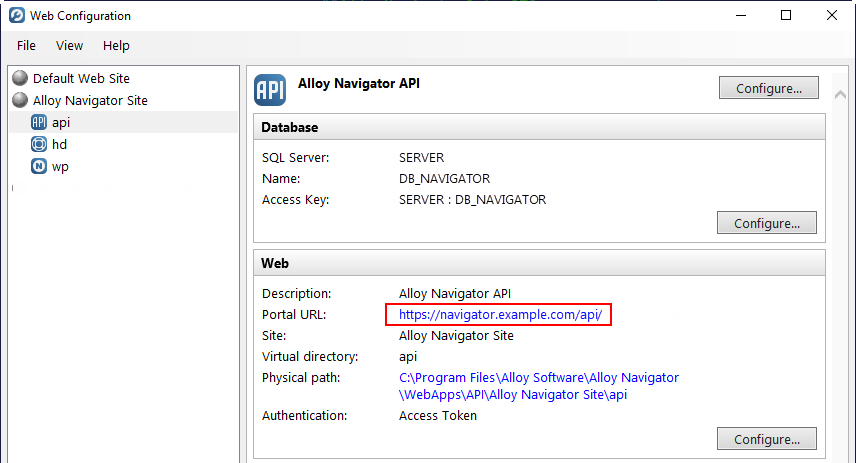
Task: Click the Web section header
Action: tap(539, 263)
